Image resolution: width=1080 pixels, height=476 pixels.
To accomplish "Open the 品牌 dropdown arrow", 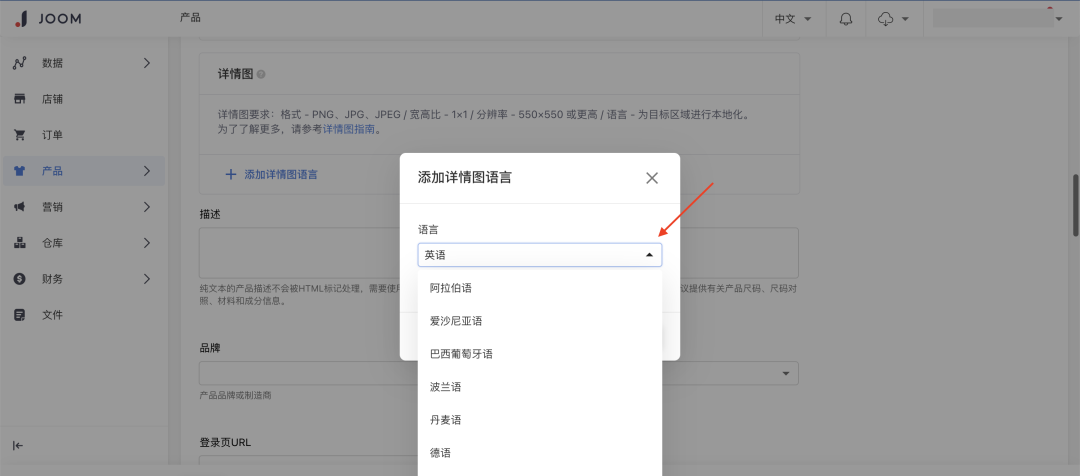I will click(x=786, y=373).
